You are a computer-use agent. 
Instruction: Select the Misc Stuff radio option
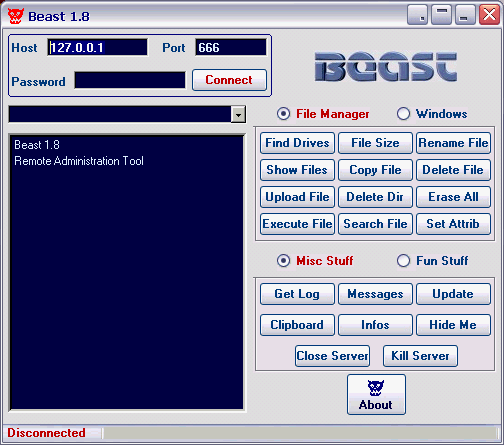tap(283, 261)
